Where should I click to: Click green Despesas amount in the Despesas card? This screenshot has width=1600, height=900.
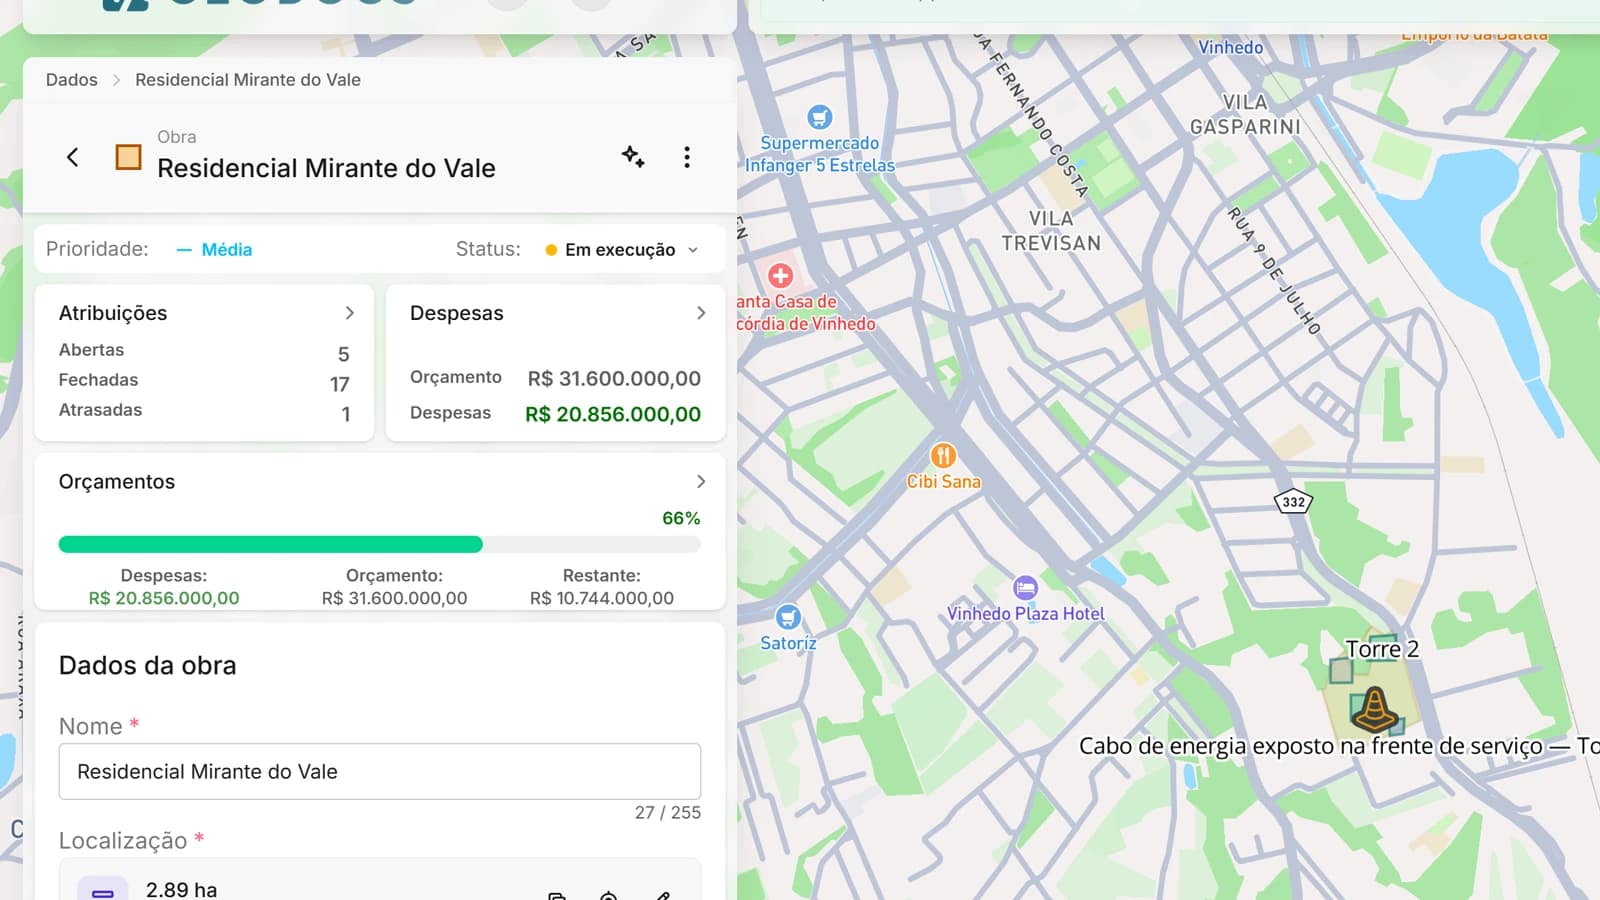[x=613, y=414]
